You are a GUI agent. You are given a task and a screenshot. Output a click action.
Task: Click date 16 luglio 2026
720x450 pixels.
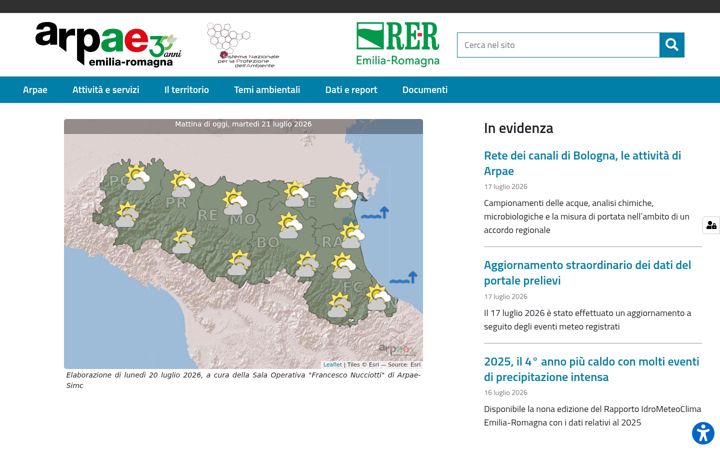coord(506,393)
